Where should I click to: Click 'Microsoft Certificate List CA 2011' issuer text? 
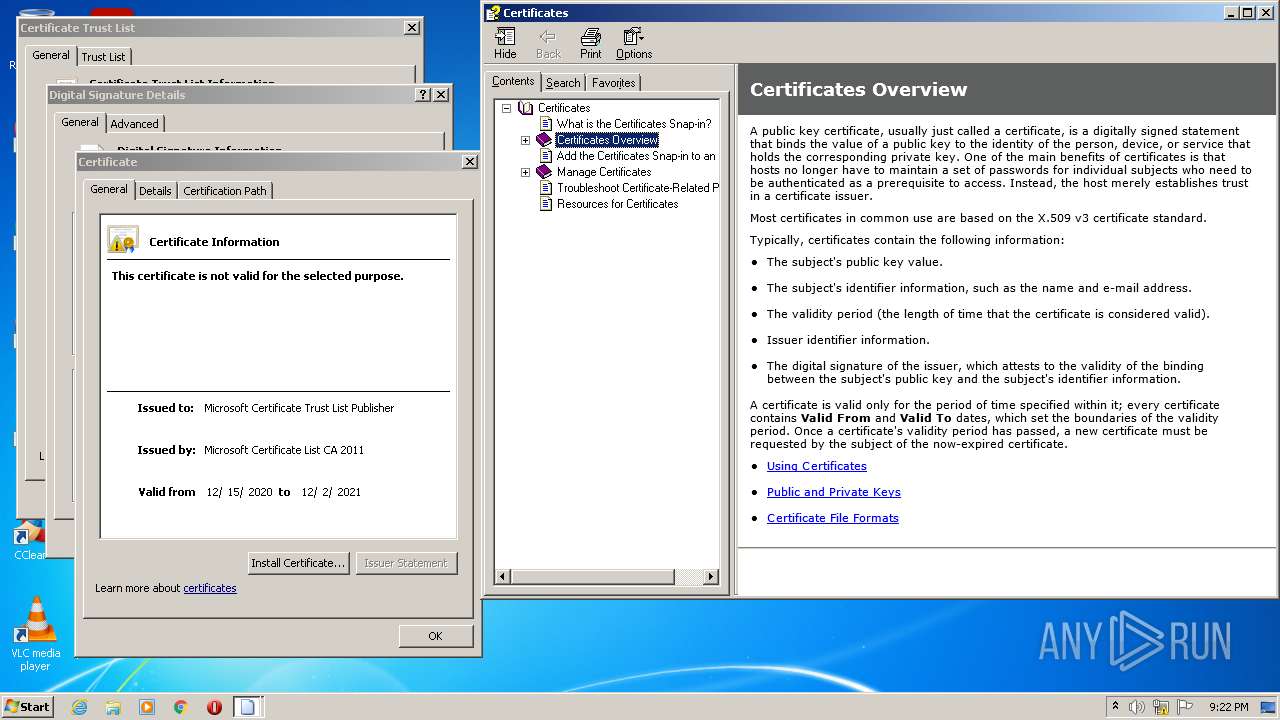click(284, 450)
